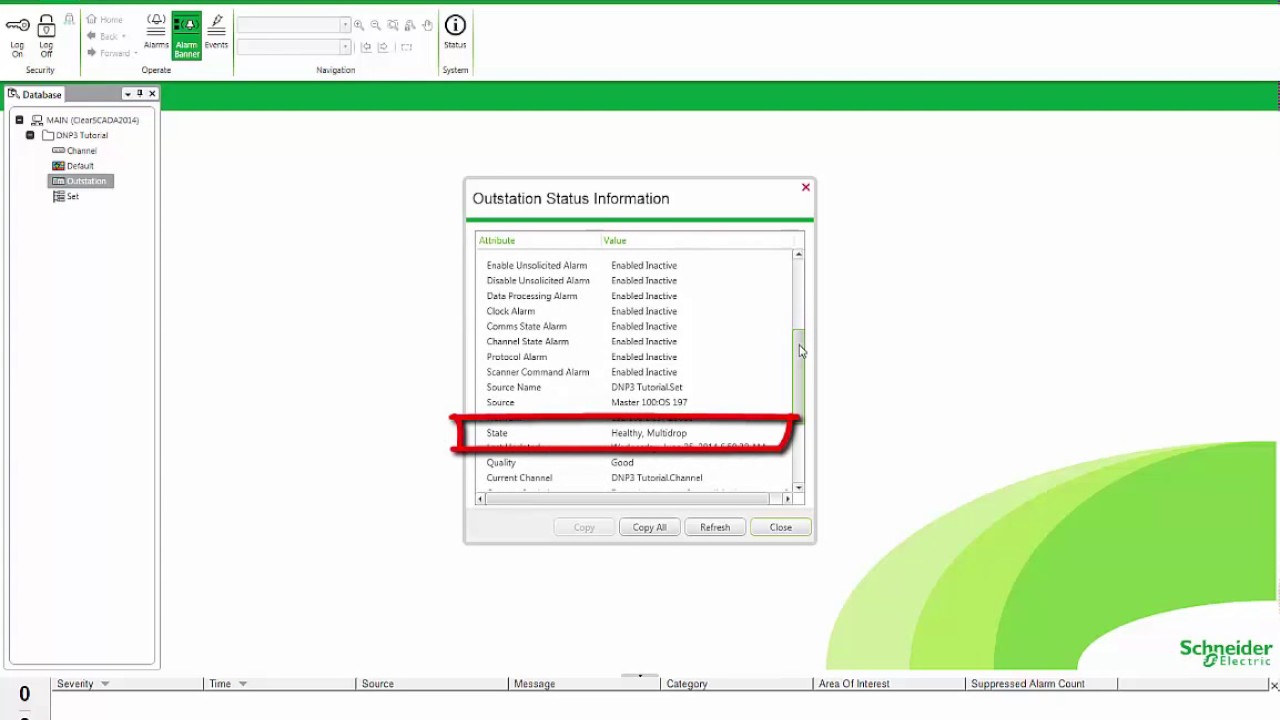1280x720 pixels.
Task: Select the Disable Unsolicited Alarm row
Action: (634, 281)
